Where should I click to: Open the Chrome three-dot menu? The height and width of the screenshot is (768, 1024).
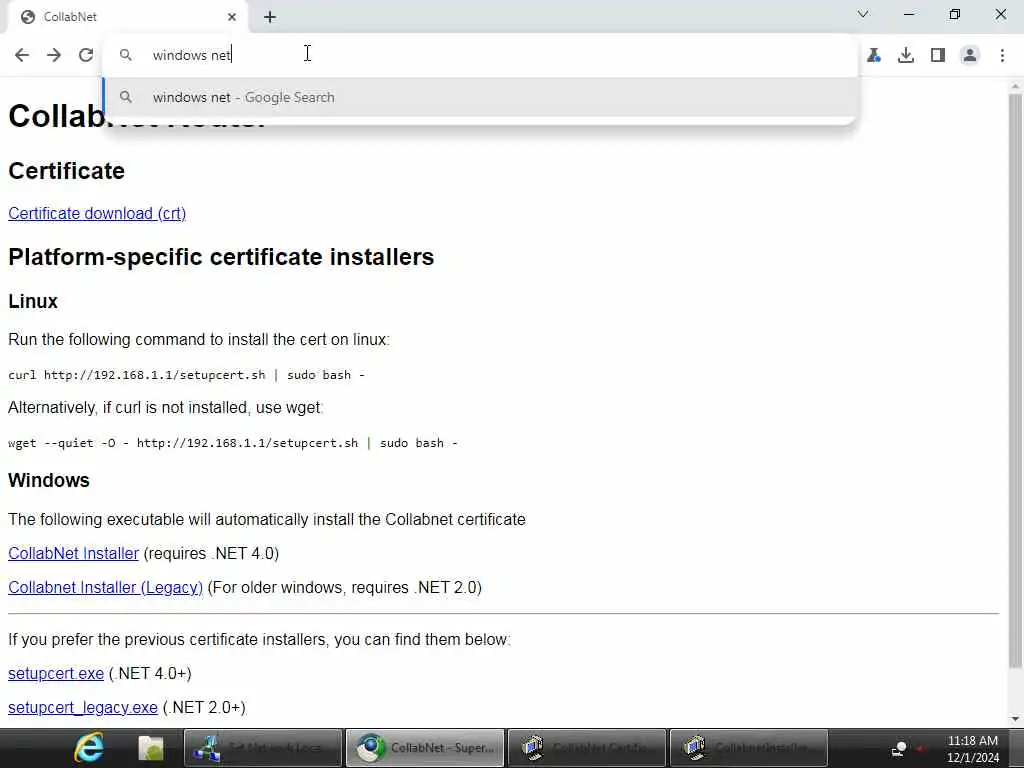pos(1002,56)
